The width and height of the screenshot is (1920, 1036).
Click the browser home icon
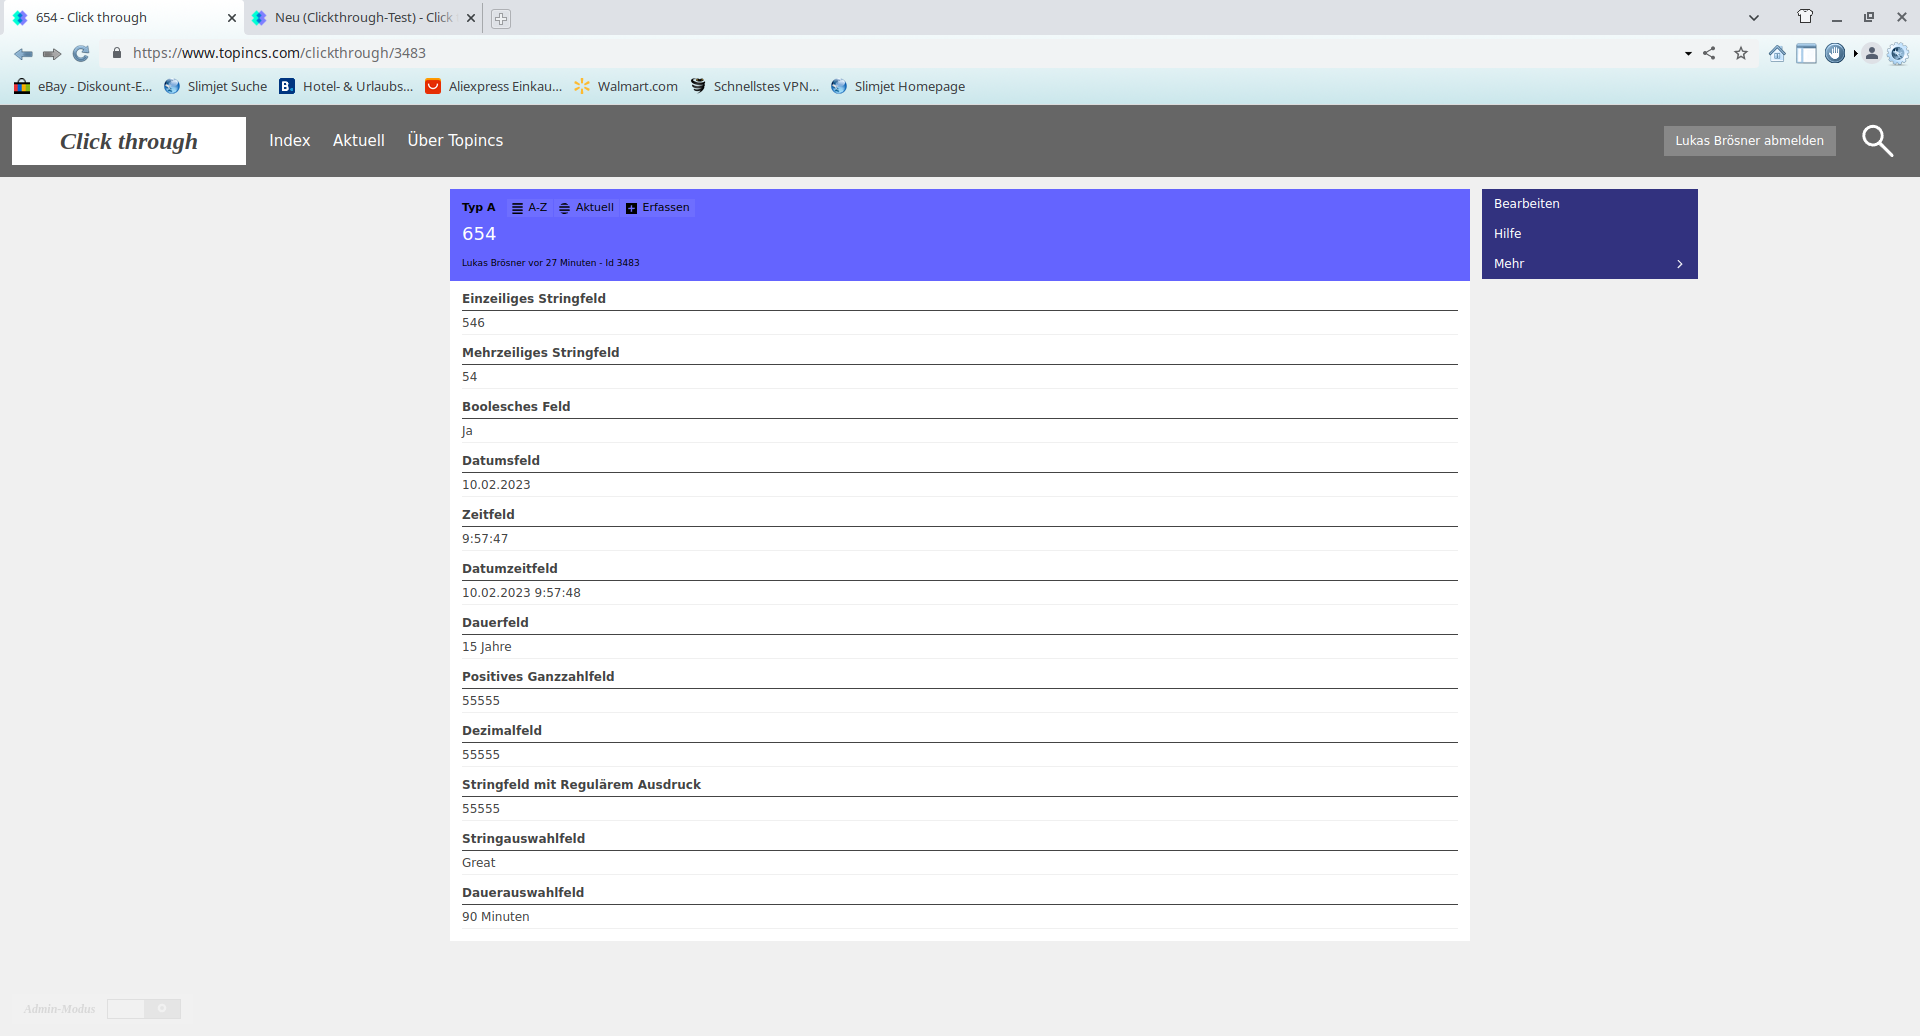click(1776, 54)
